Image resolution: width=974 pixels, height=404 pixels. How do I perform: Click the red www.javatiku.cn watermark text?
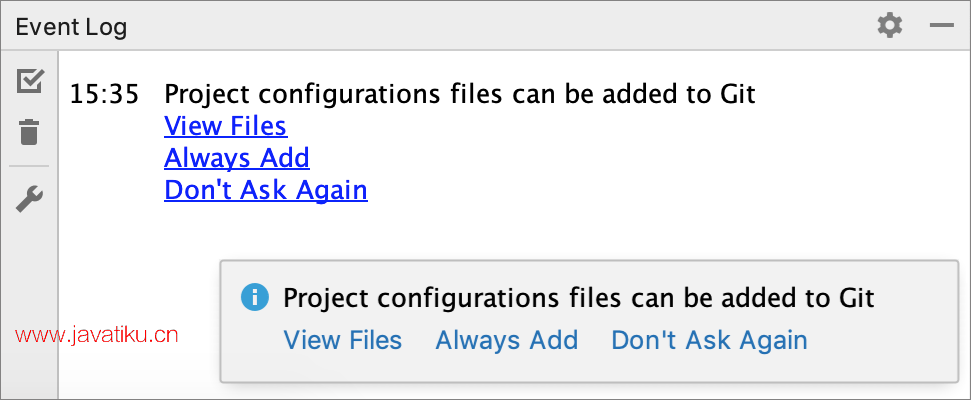pyautogui.click(x=97, y=337)
